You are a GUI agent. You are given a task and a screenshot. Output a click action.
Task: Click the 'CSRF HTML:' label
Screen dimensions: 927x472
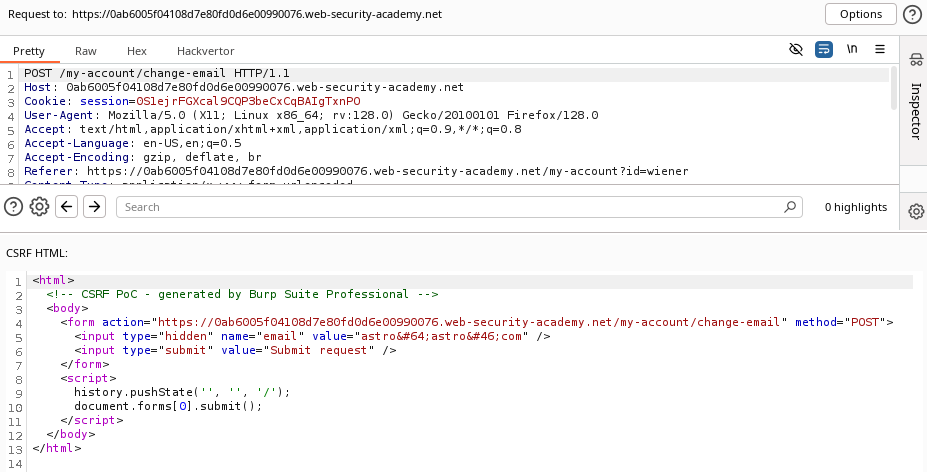point(37,253)
